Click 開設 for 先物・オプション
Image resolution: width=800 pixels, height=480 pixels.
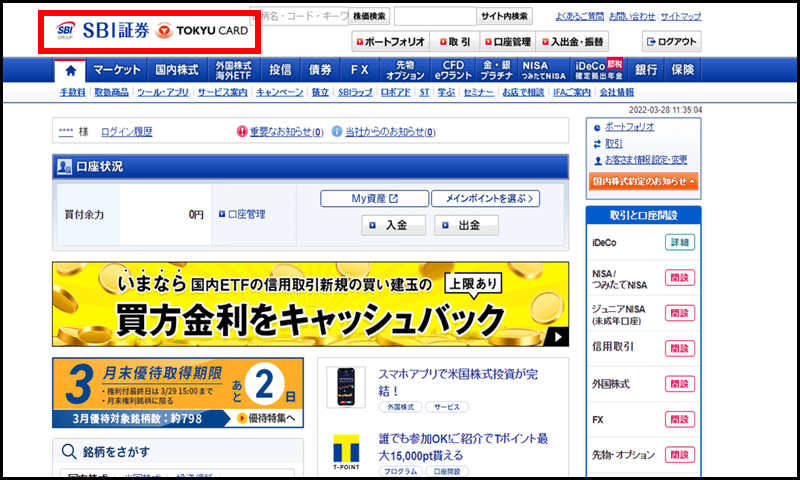680,454
